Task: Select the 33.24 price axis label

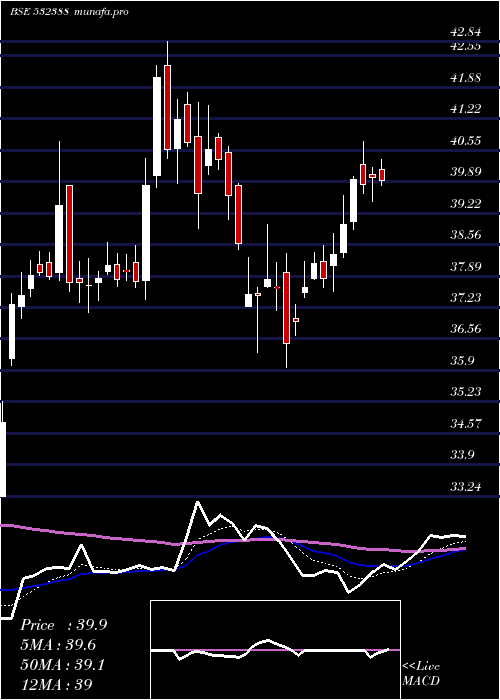Action: pyautogui.click(x=466, y=486)
